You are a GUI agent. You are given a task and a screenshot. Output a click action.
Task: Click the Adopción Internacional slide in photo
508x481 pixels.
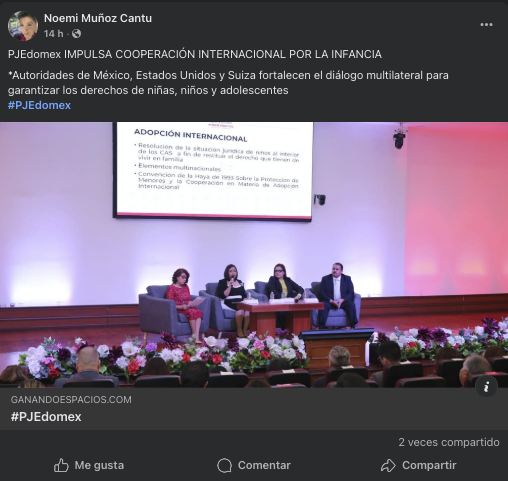click(213, 170)
